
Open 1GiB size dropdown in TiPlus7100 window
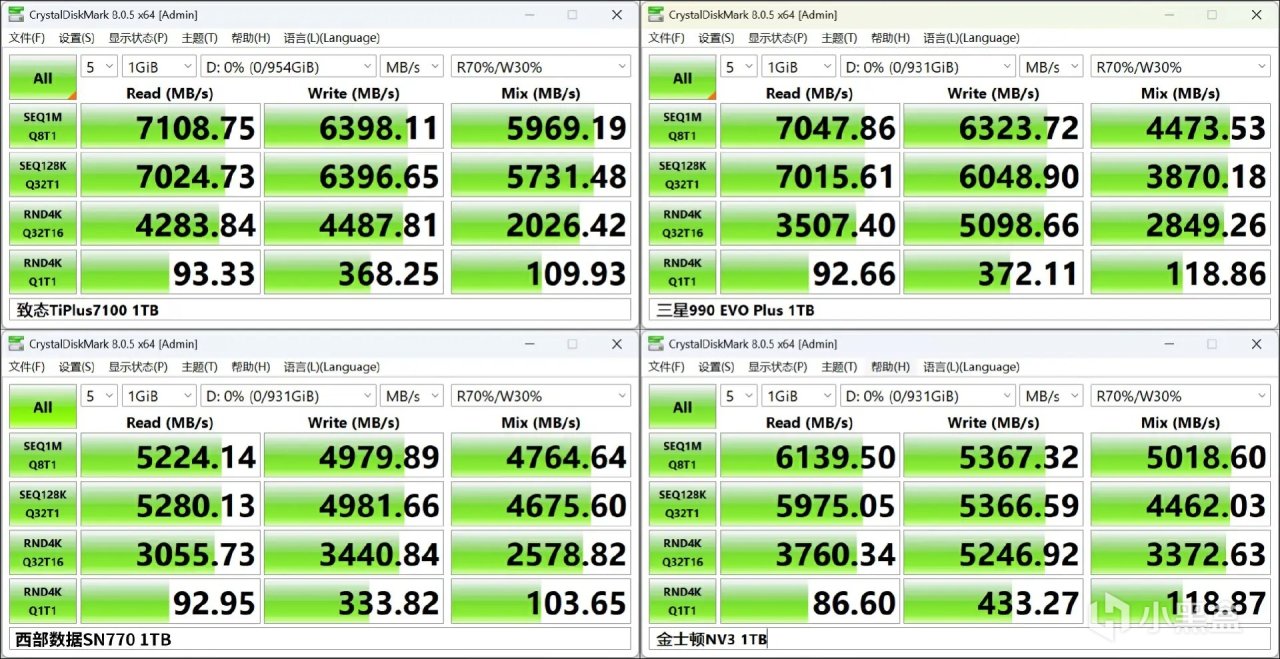159,67
